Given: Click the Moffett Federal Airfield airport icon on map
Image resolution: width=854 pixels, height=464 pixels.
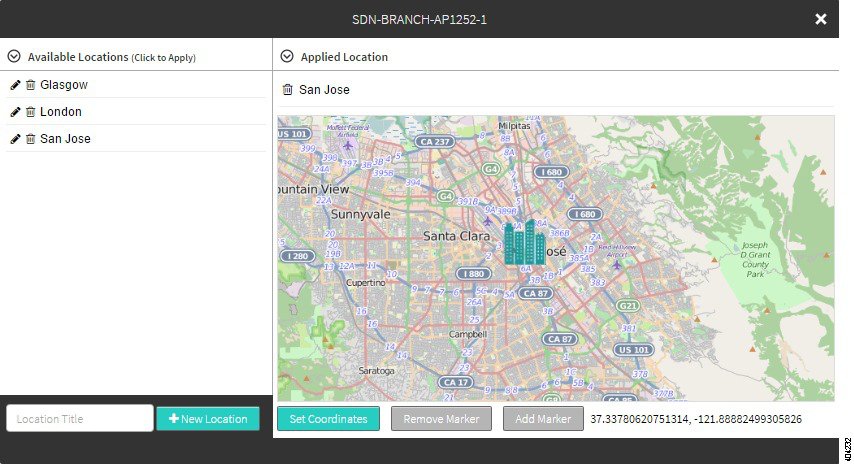Looking at the screenshot, I should [348, 146].
